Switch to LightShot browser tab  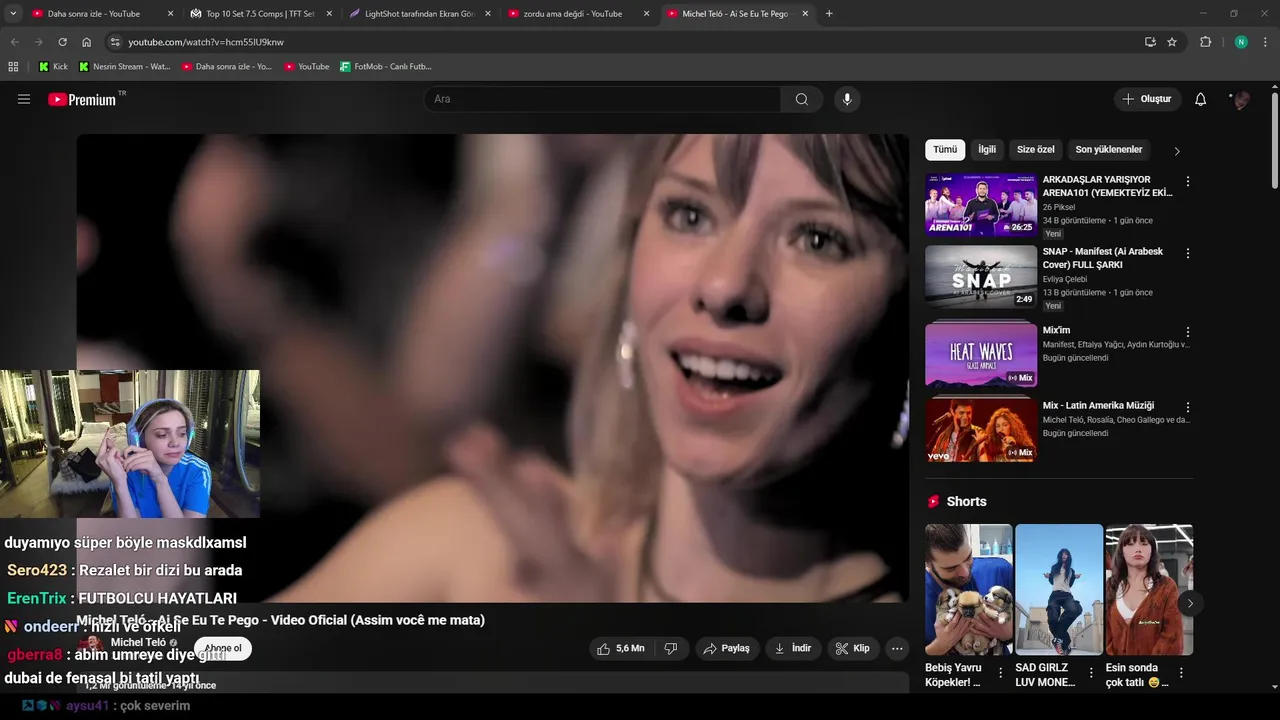[x=418, y=14]
